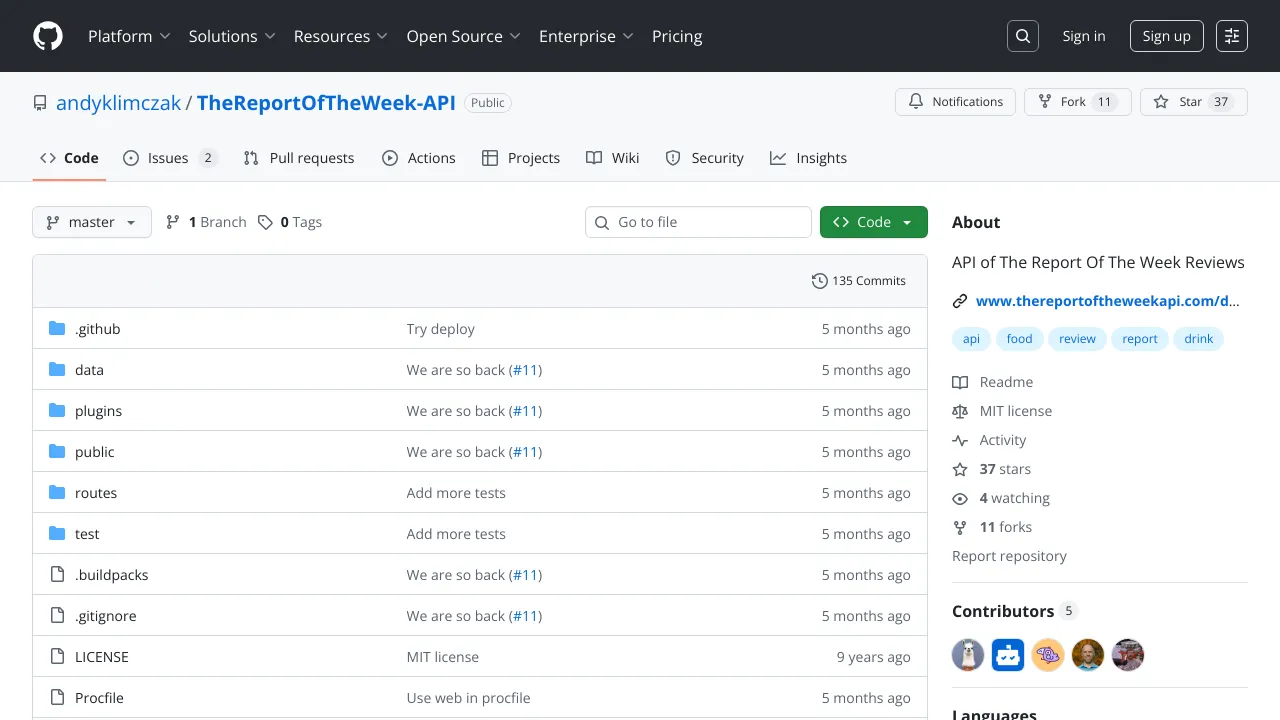Open the public folder
The image size is (1280, 720).
pyautogui.click(x=94, y=452)
